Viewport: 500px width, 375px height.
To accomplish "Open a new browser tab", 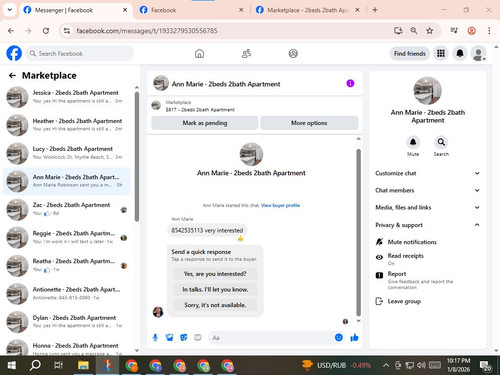I will point(375,10).
